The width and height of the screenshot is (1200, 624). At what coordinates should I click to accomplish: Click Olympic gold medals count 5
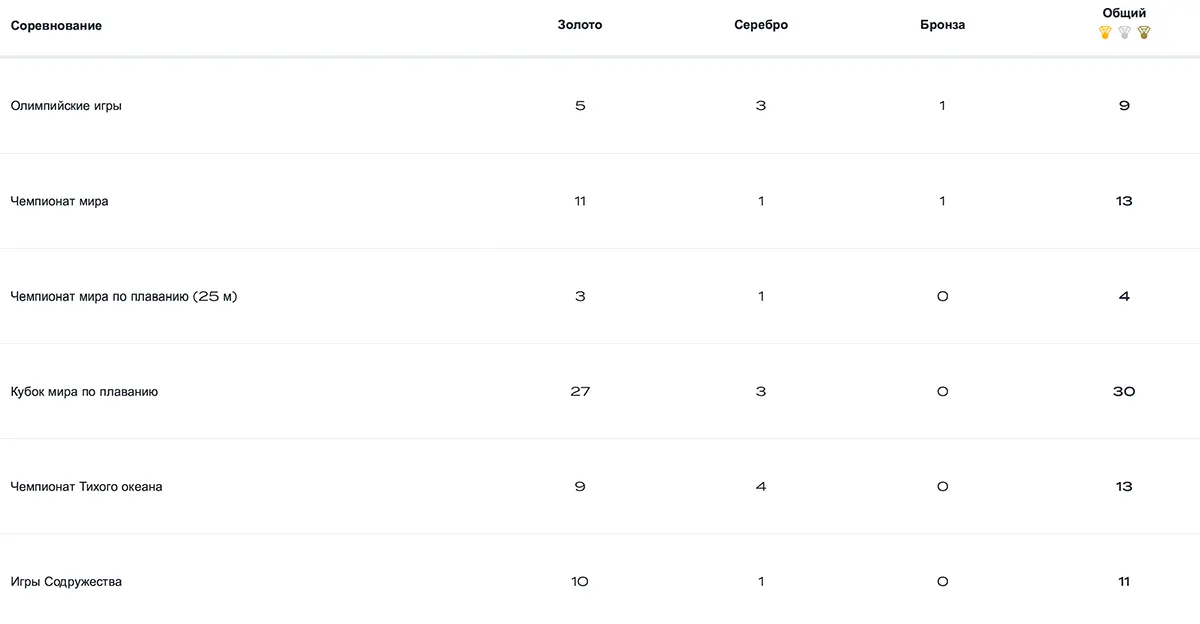pyautogui.click(x=580, y=105)
